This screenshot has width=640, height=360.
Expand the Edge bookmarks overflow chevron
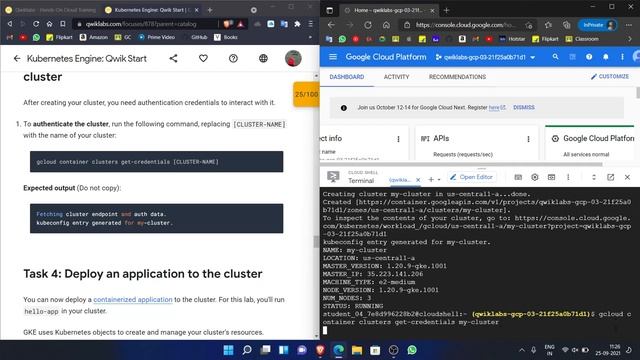coord(630,39)
